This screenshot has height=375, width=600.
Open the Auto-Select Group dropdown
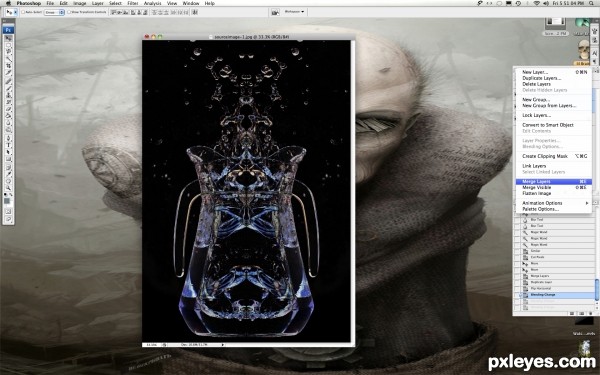54,12
